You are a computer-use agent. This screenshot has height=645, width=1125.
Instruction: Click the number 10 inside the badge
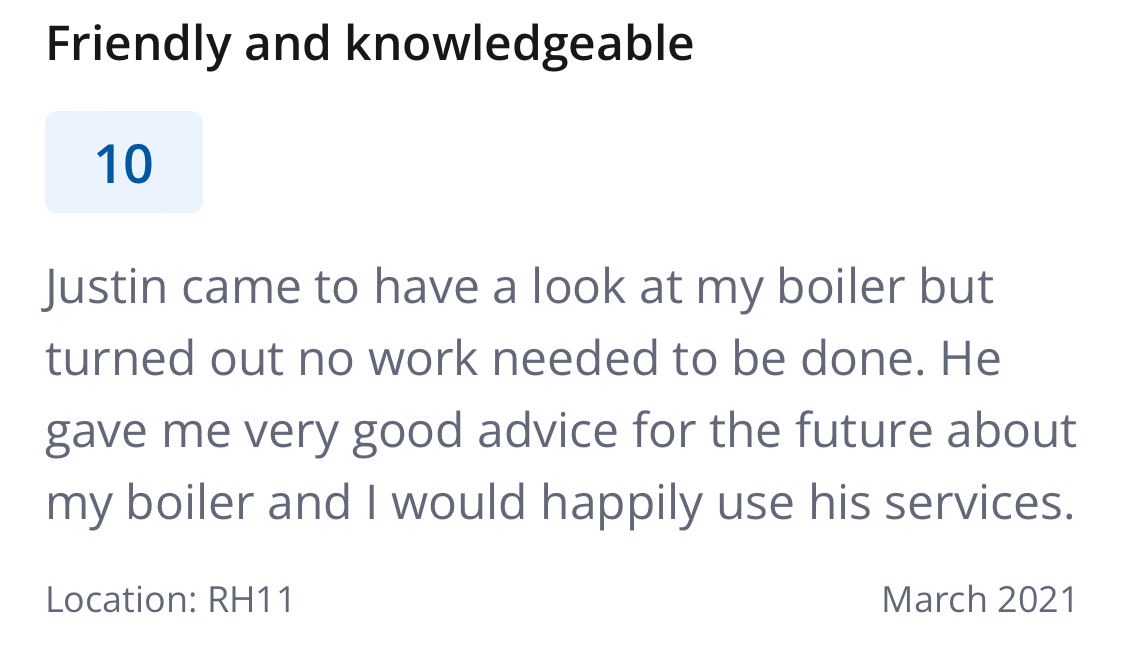point(124,164)
